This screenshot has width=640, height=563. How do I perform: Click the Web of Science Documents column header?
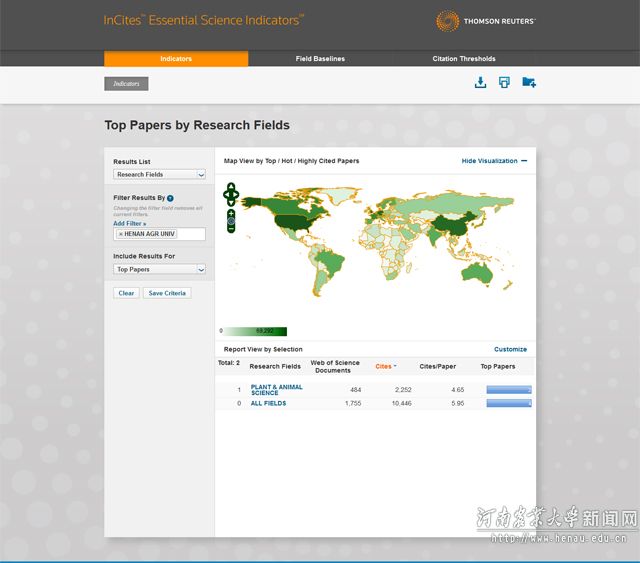coord(335,367)
